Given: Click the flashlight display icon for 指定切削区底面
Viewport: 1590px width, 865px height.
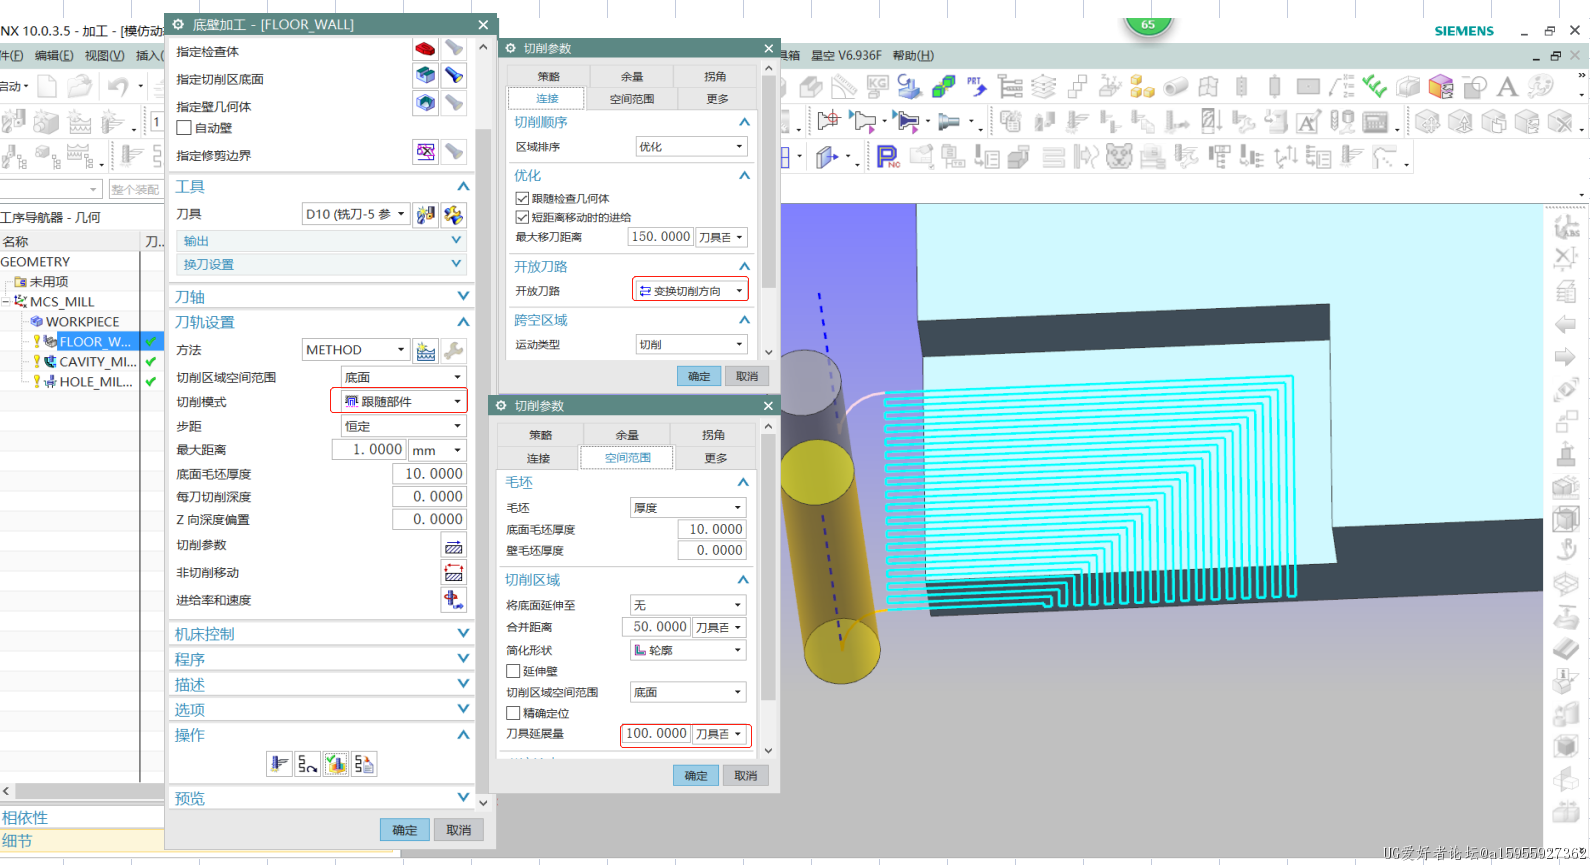Looking at the screenshot, I should (454, 76).
